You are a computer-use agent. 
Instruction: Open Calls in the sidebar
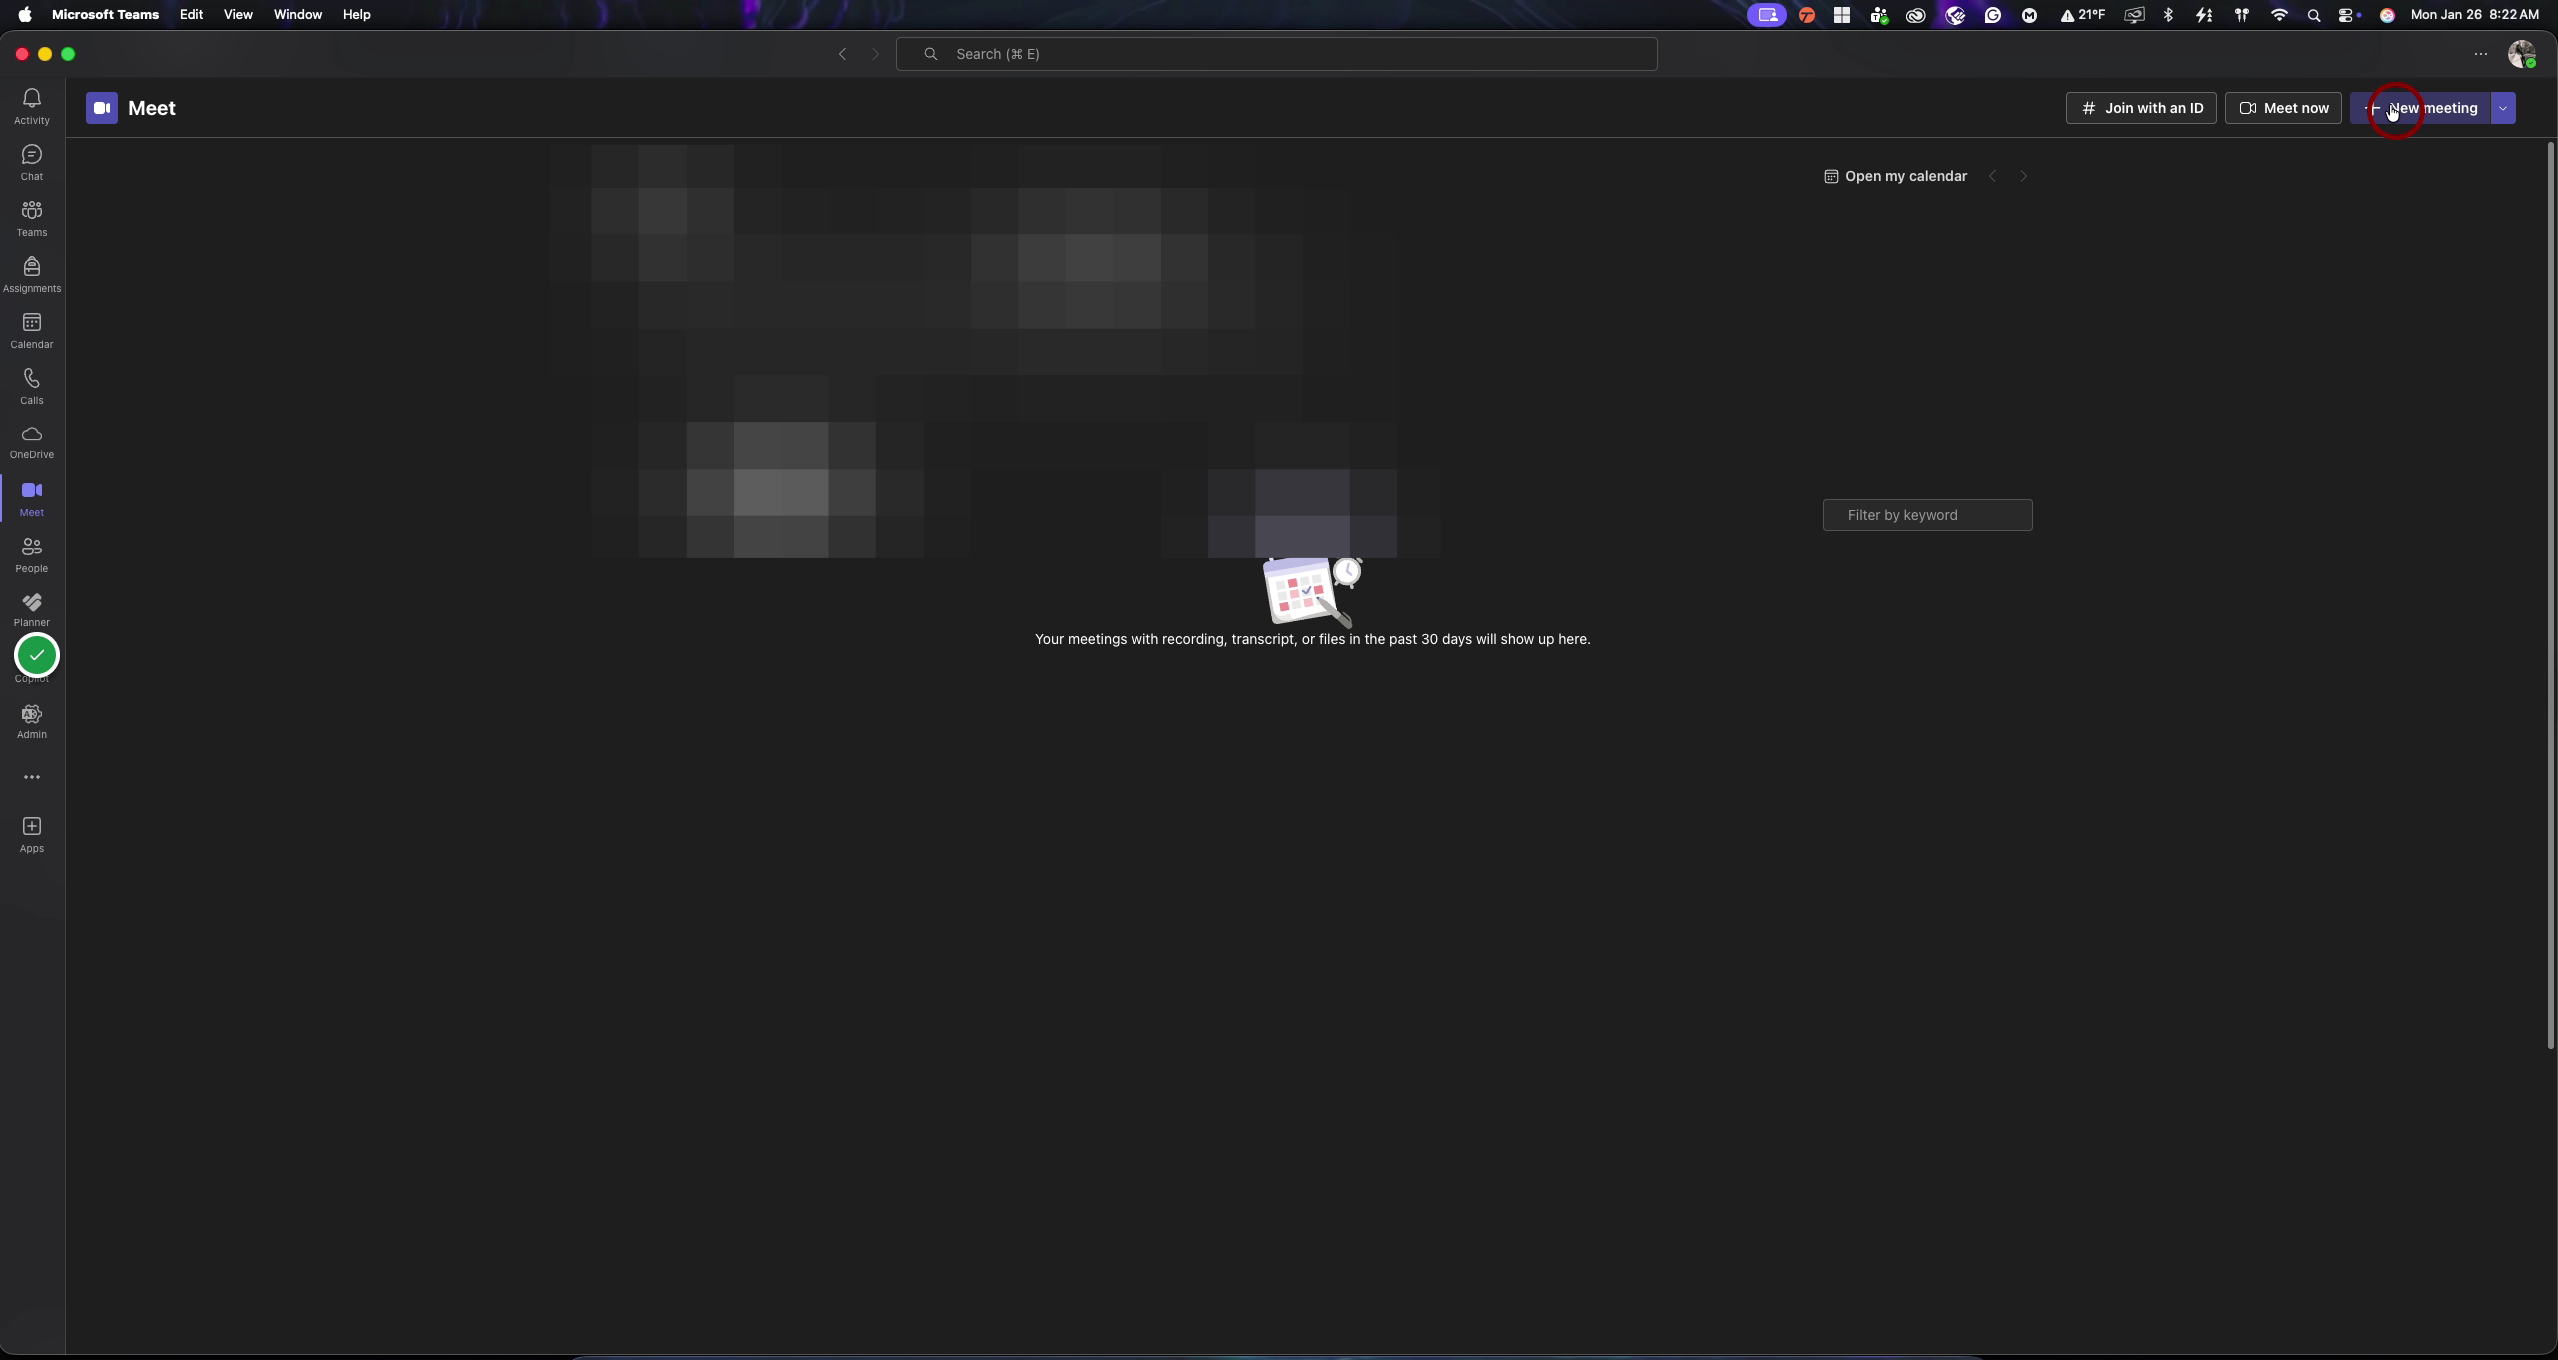pos(32,386)
